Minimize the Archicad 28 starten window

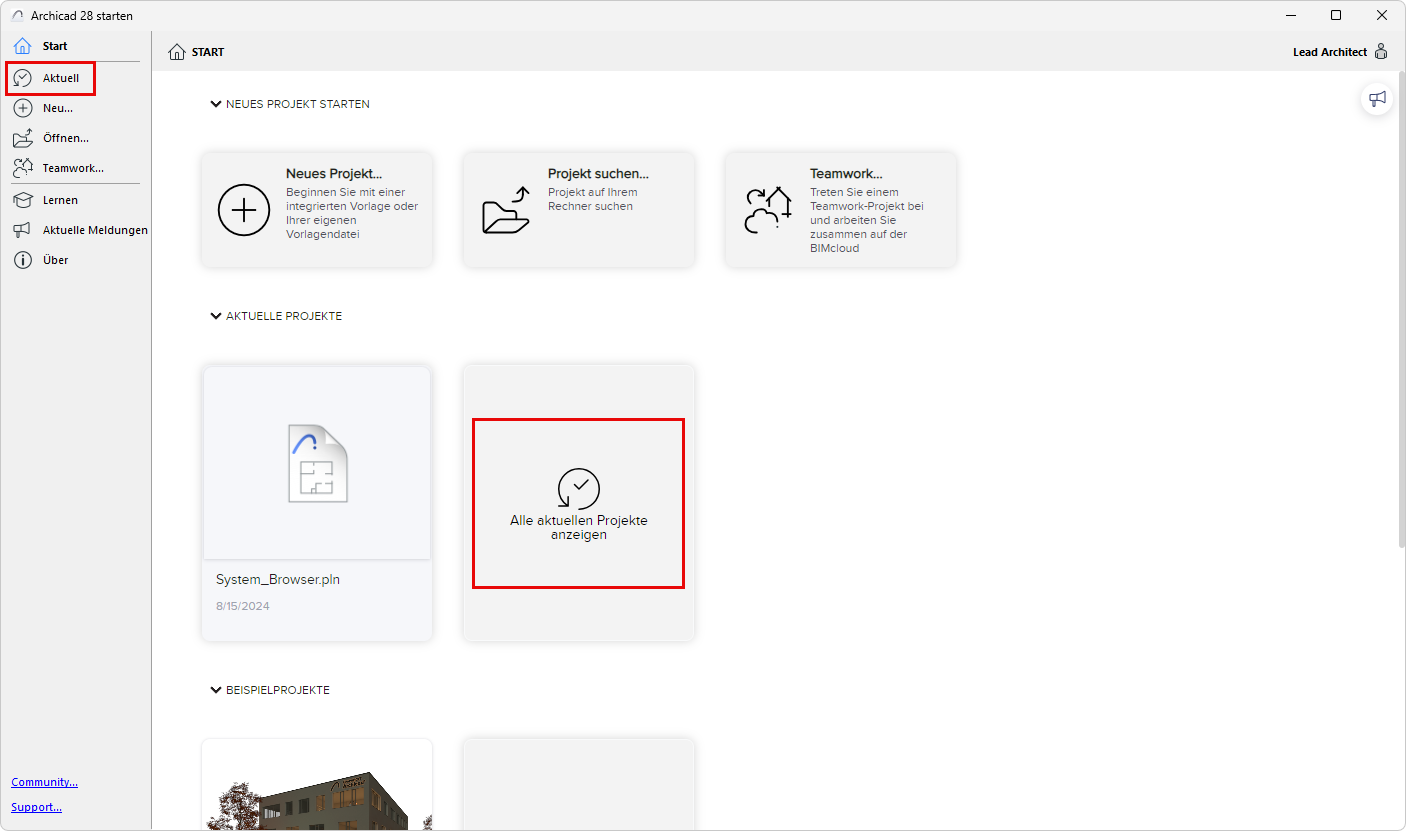coord(1290,16)
